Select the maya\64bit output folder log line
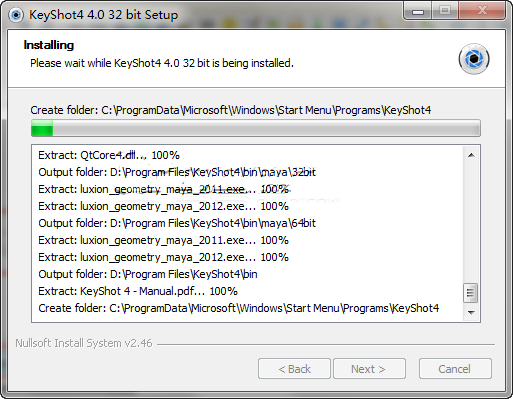 coord(177,223)
